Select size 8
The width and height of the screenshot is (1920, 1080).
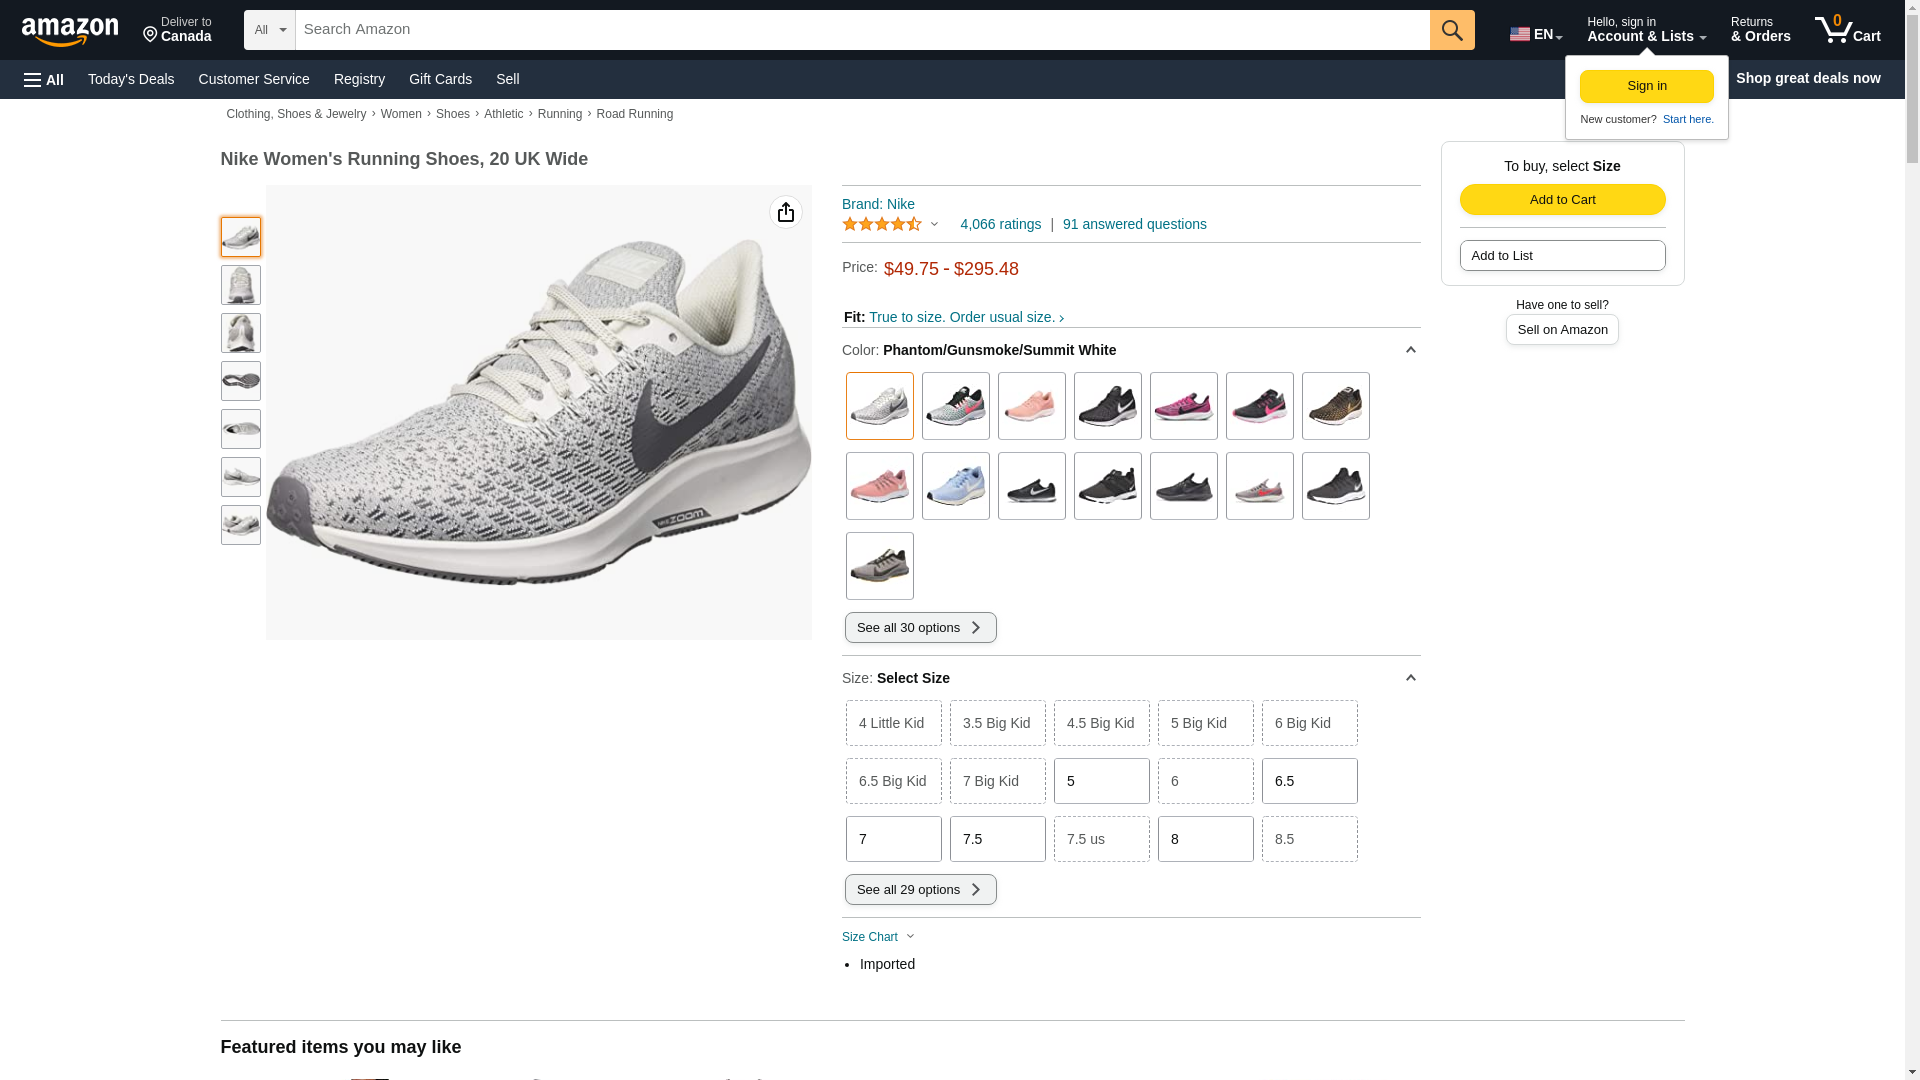click(x=1205, y=839)
